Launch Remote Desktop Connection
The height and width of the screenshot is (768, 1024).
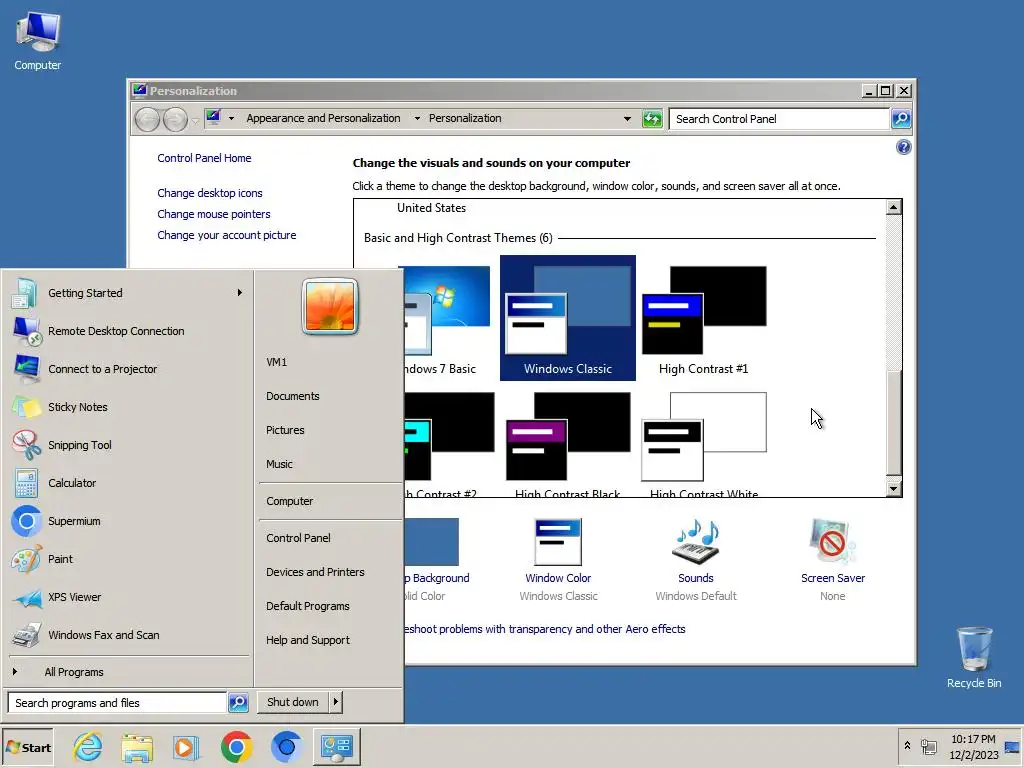pyautogui.click(x=128, y=331)
